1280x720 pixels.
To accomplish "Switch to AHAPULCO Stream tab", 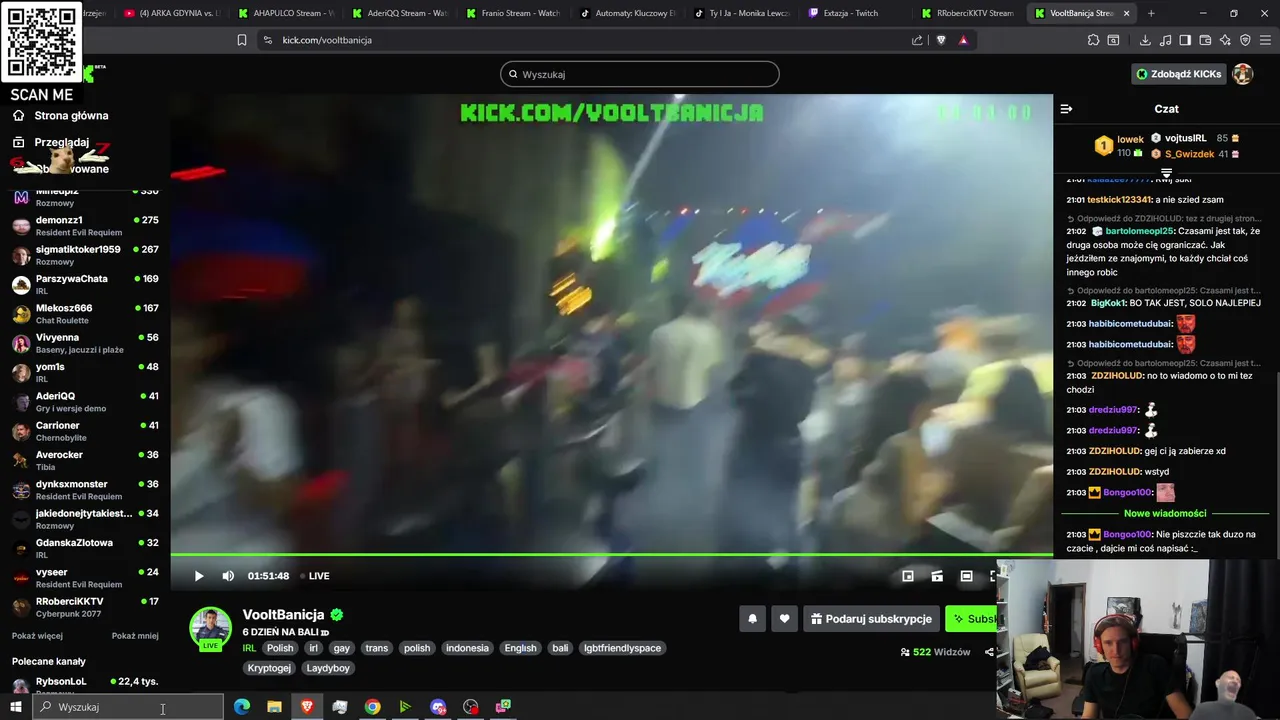I will pyautogui.click(x=285, y=13).
